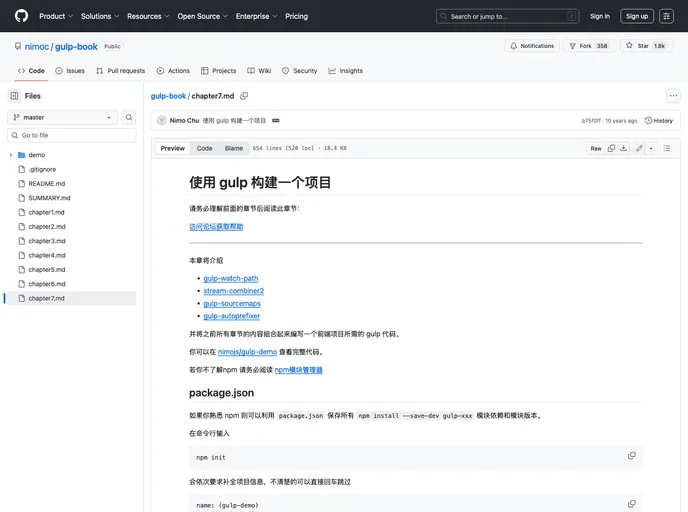Switch to the Actions tab

click(173, 71)
